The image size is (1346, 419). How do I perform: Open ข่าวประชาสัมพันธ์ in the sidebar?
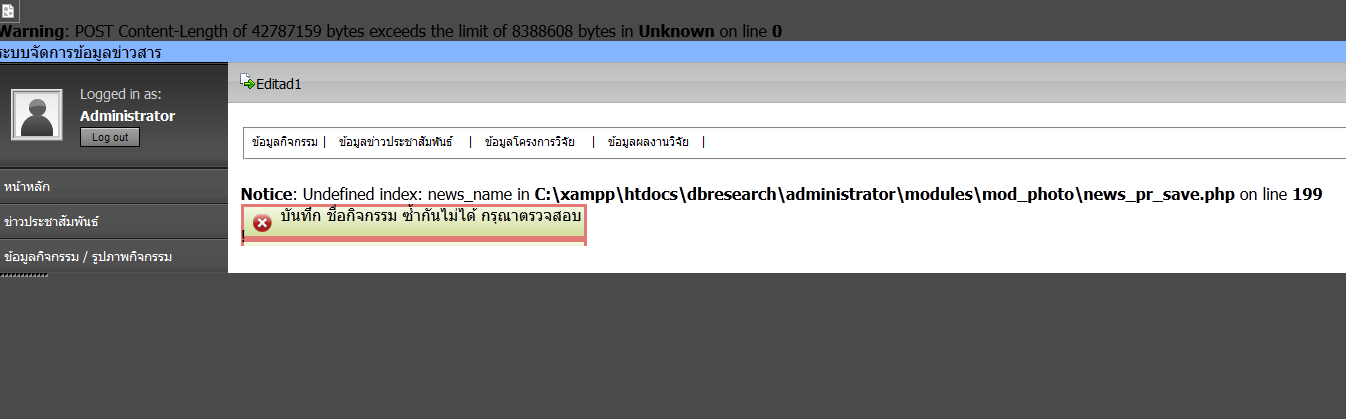pyautogui.click(x=114, y=221)
